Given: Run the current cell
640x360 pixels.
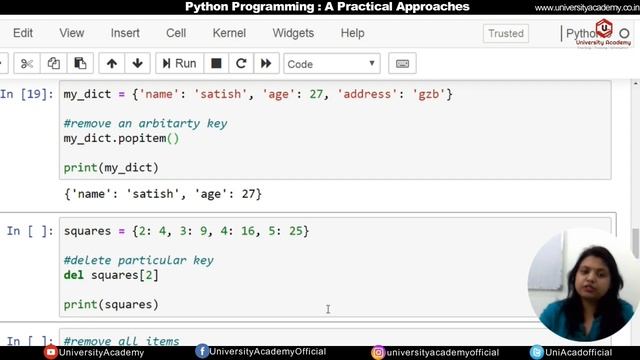Looking at the screenshot, I should tap(179, 63).
